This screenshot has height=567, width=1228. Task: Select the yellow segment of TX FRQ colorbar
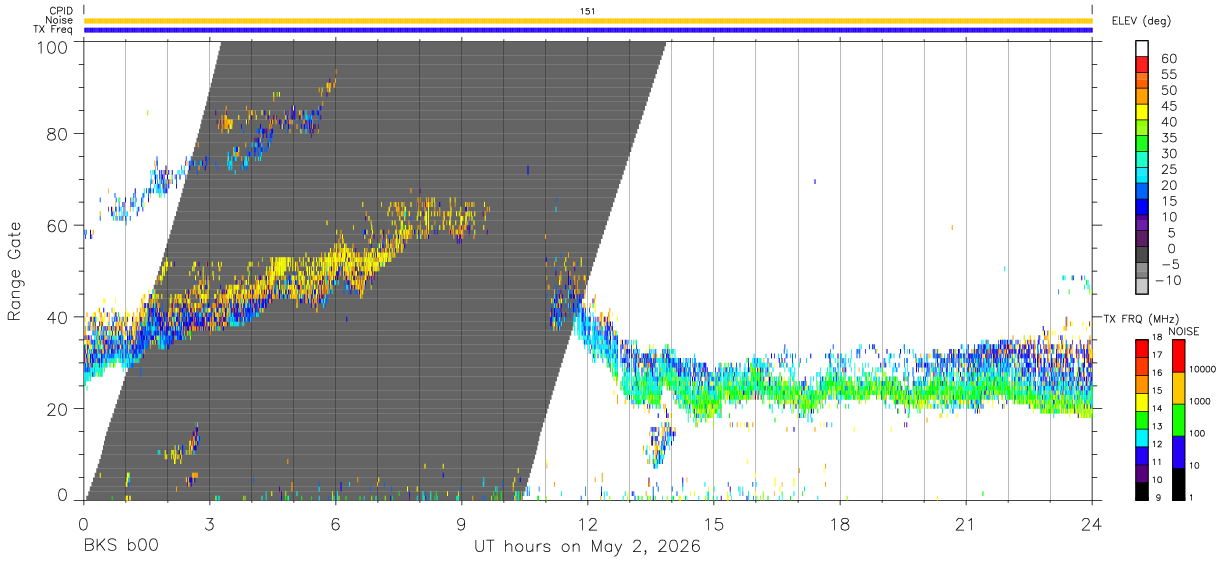pos(1142,402)
